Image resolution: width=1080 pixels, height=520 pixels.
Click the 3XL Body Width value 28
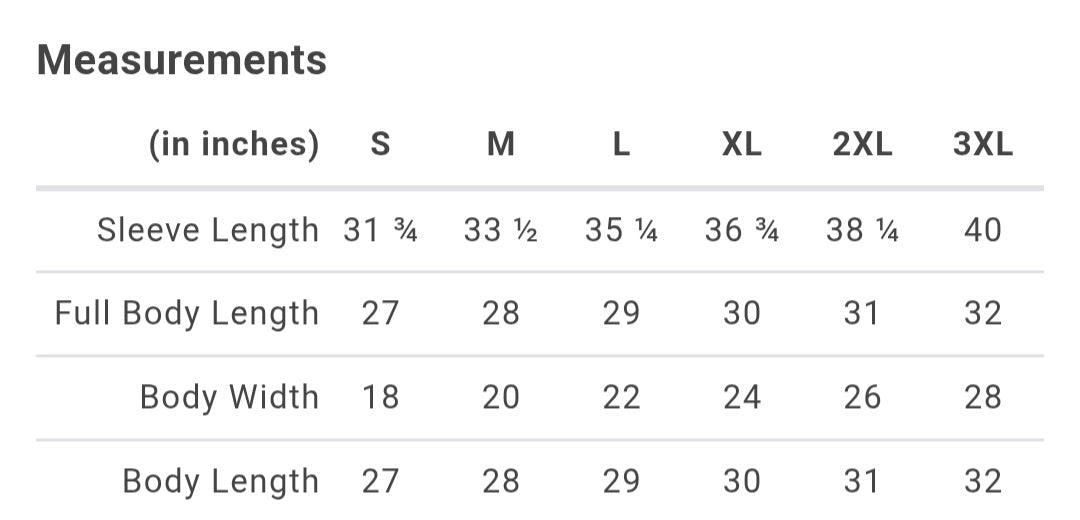(983, 397)
